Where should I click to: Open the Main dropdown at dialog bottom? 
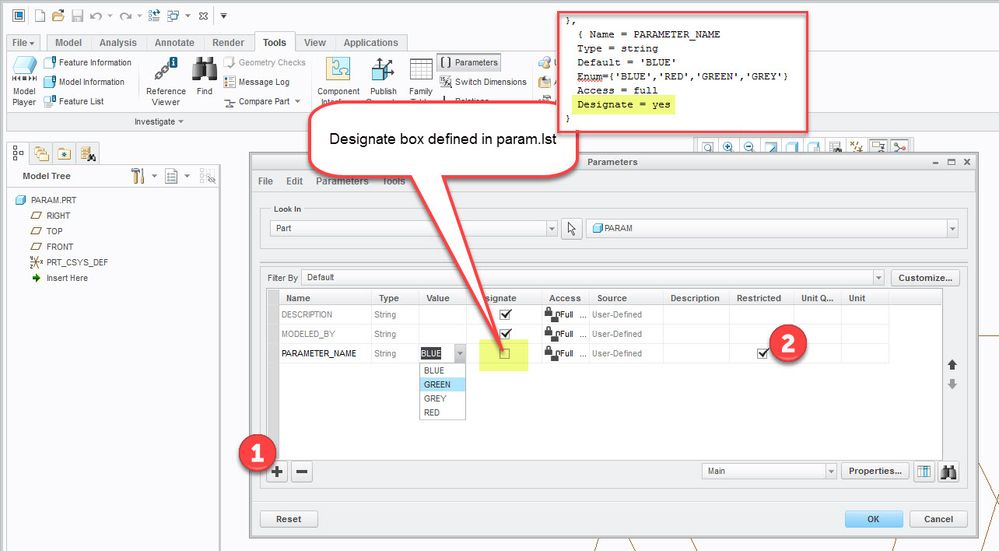831,471
